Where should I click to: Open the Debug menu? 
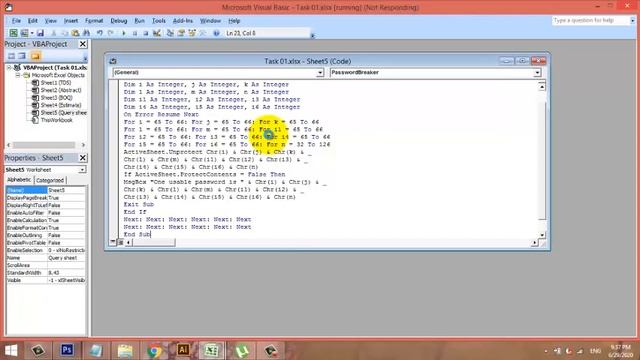119,20
